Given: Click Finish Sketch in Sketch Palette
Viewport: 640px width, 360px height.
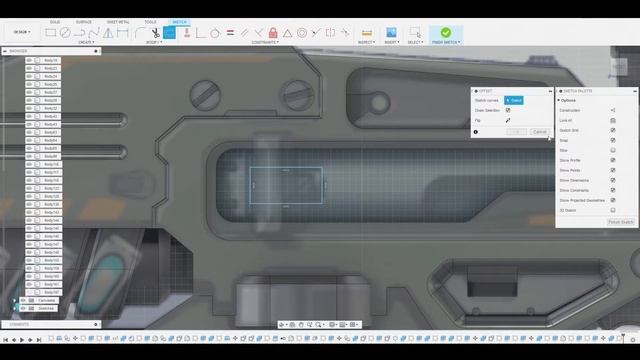Looking at the screenshot, I should coord(621,222).
